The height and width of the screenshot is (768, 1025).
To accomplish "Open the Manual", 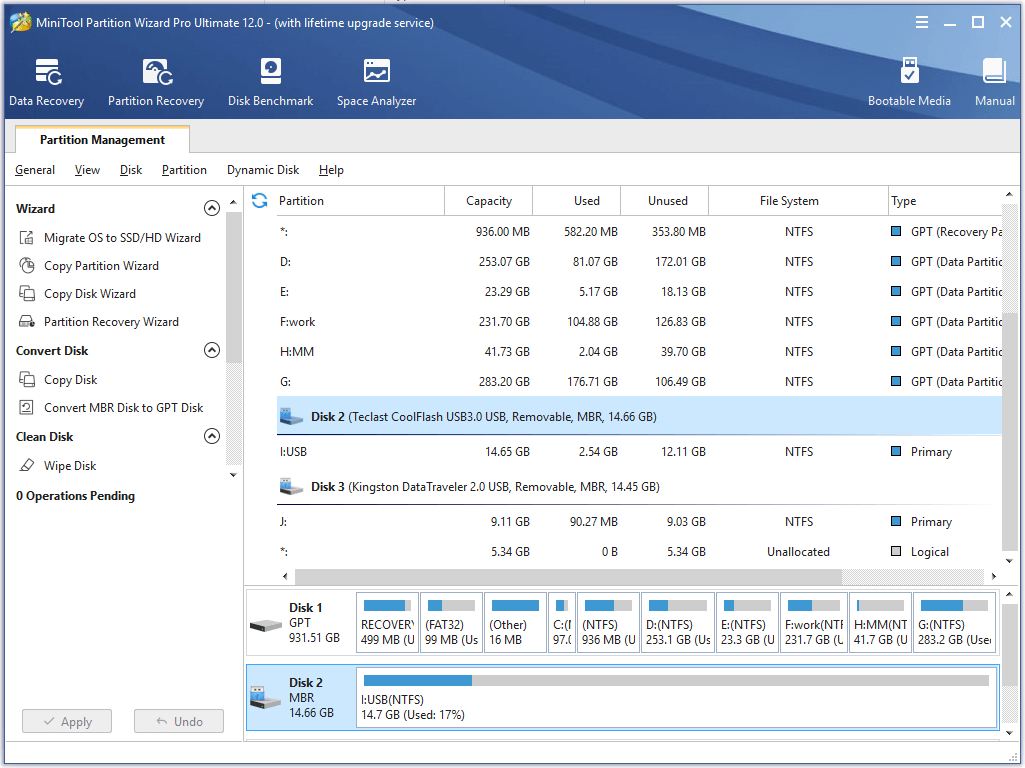I will (x=994, y=82).
